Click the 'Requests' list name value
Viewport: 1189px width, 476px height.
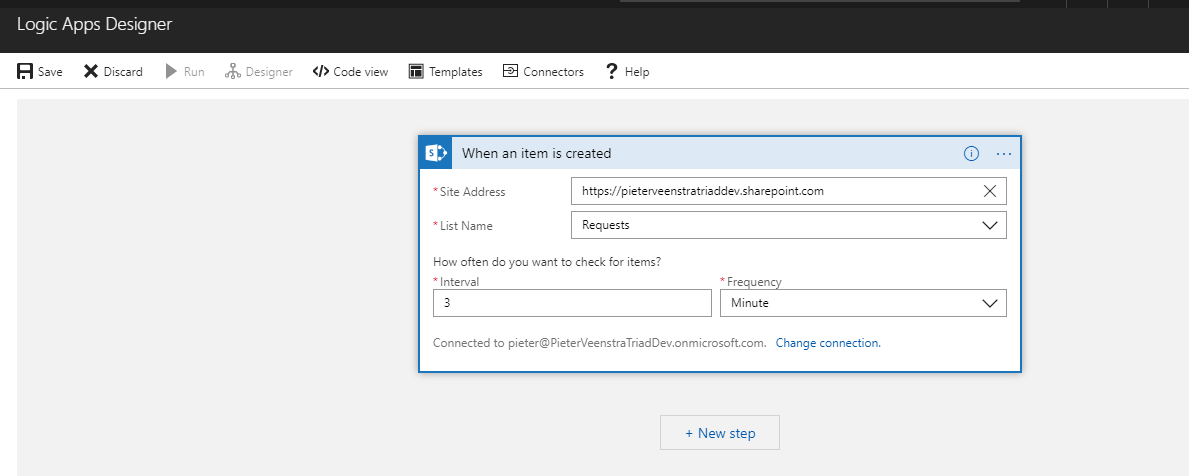[x=606, y=225]
